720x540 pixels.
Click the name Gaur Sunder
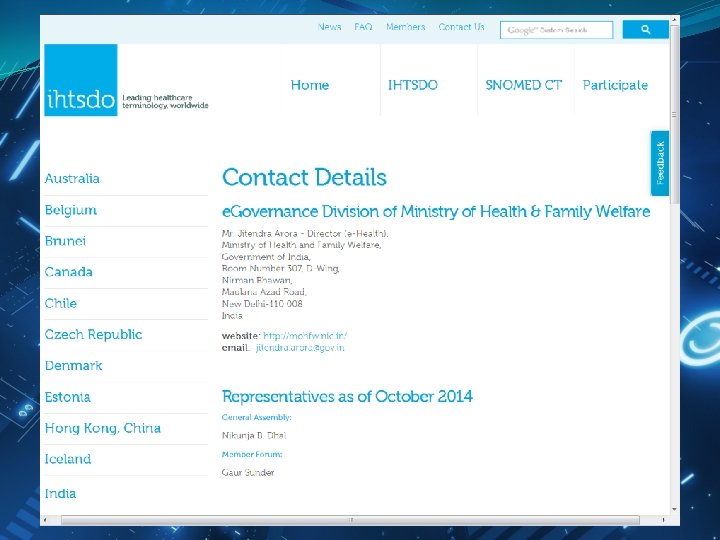[x=248, y=472]
